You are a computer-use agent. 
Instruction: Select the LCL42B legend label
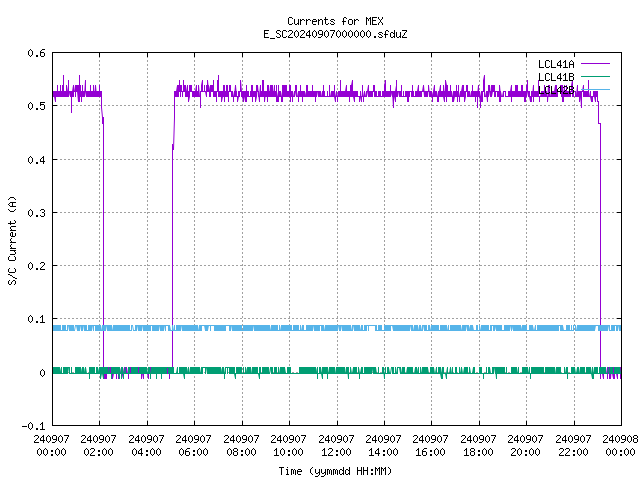coord(556,90)
